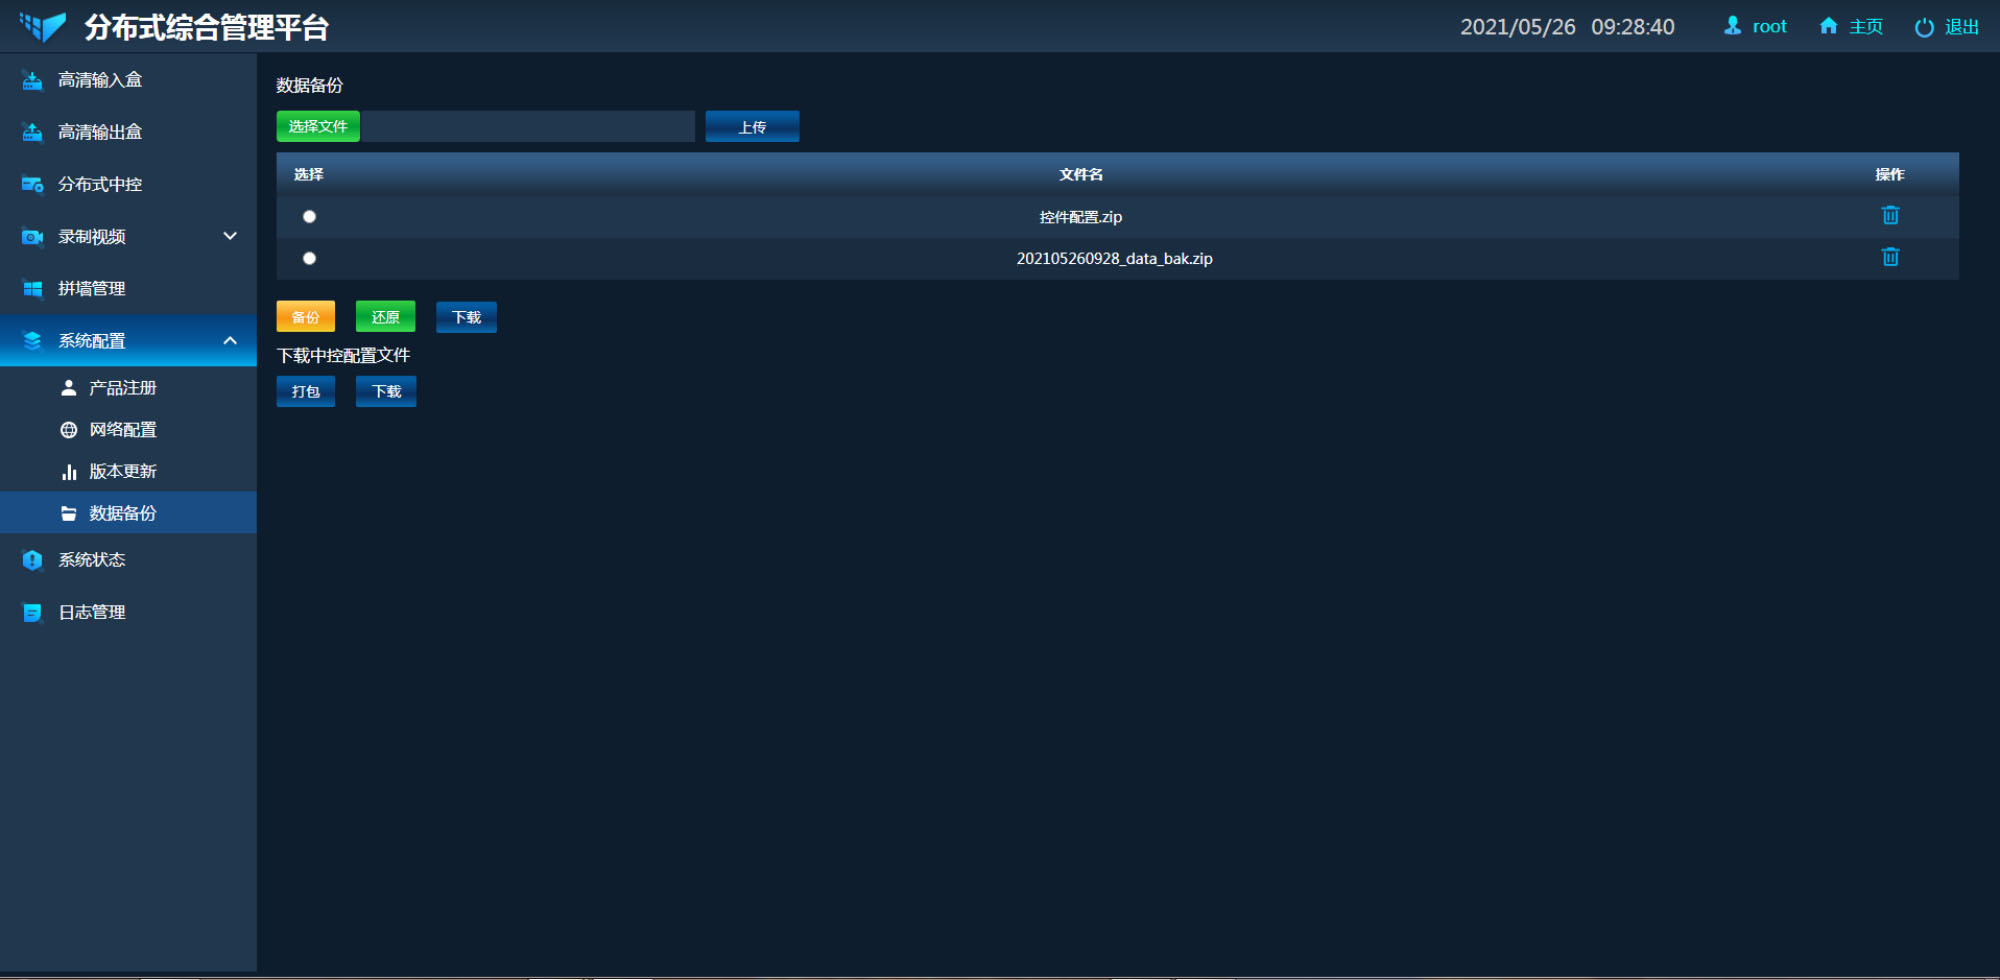Click the power icon to log out
The width and height of the screenshot is (2000, 980).
point(1923,27)
